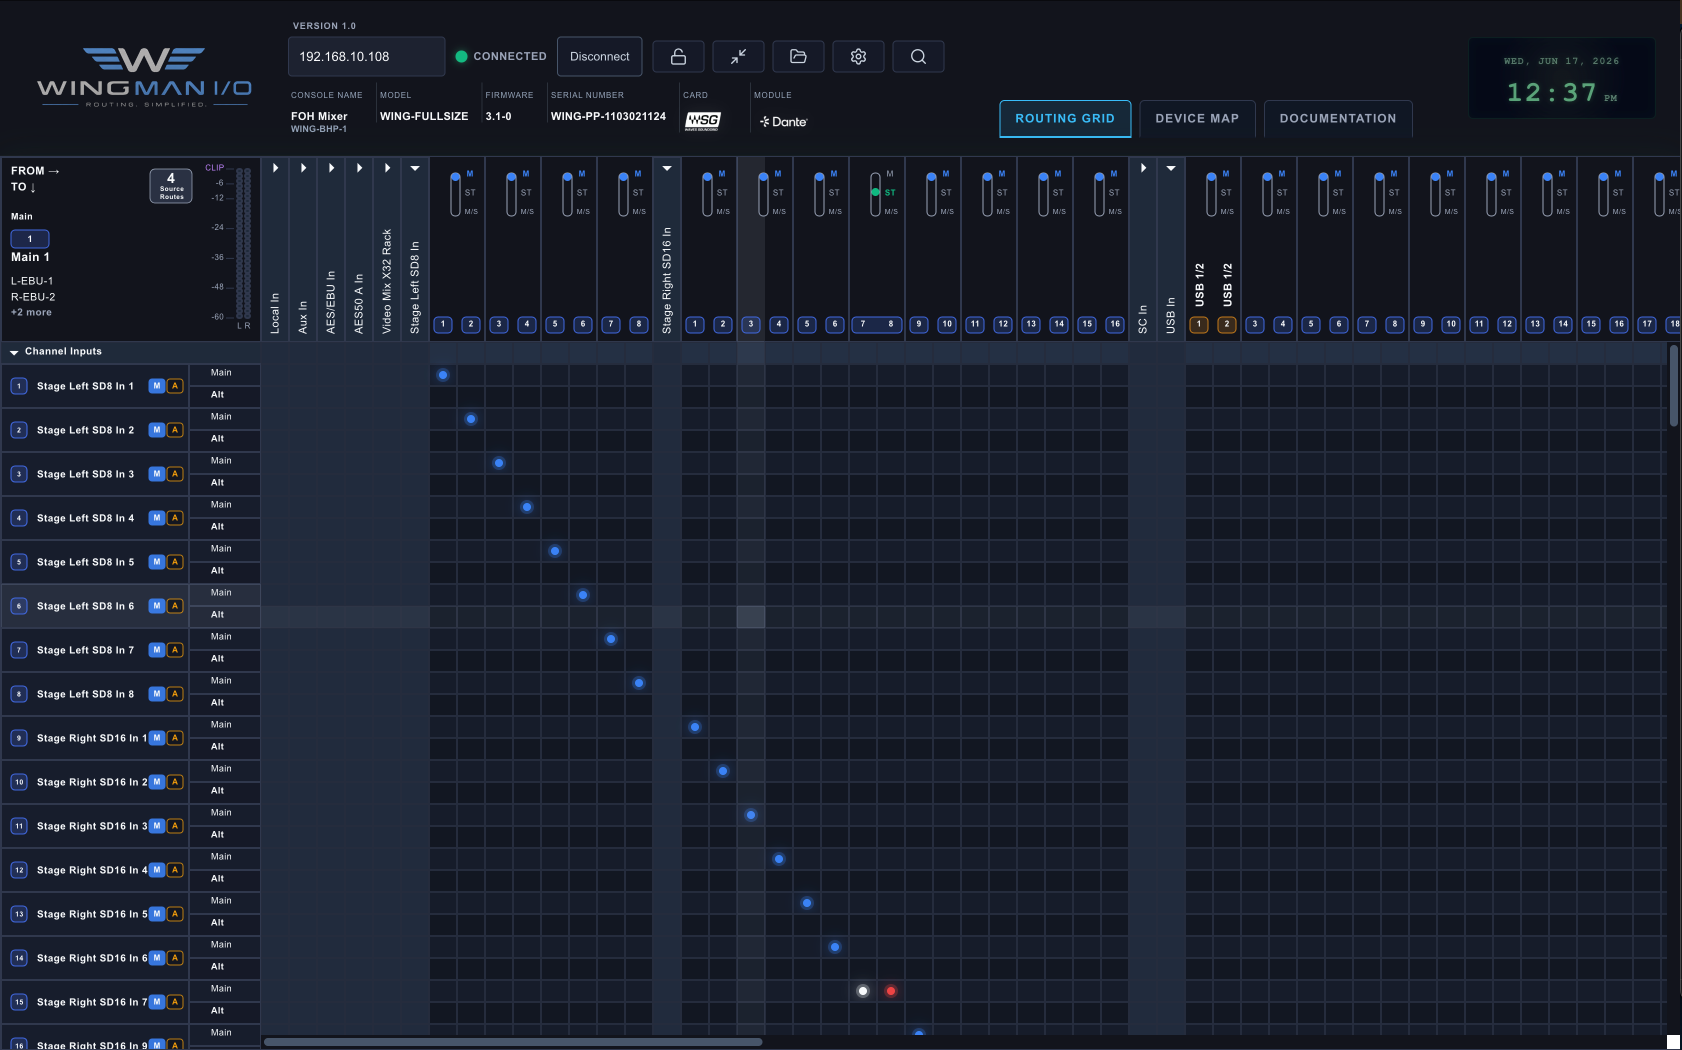Click the vertical scrollbar on the grid's right edge

[x=1674, y=386]
